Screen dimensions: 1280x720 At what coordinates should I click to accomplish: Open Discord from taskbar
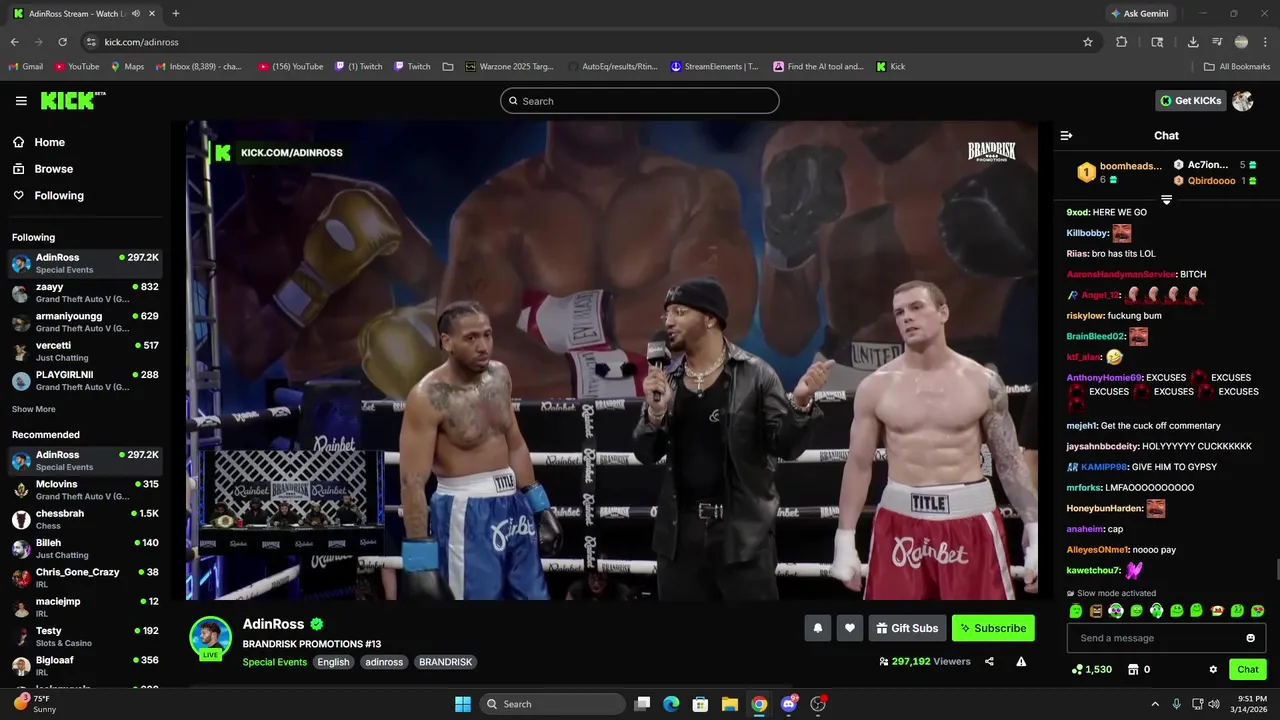[x=789, y=704]
